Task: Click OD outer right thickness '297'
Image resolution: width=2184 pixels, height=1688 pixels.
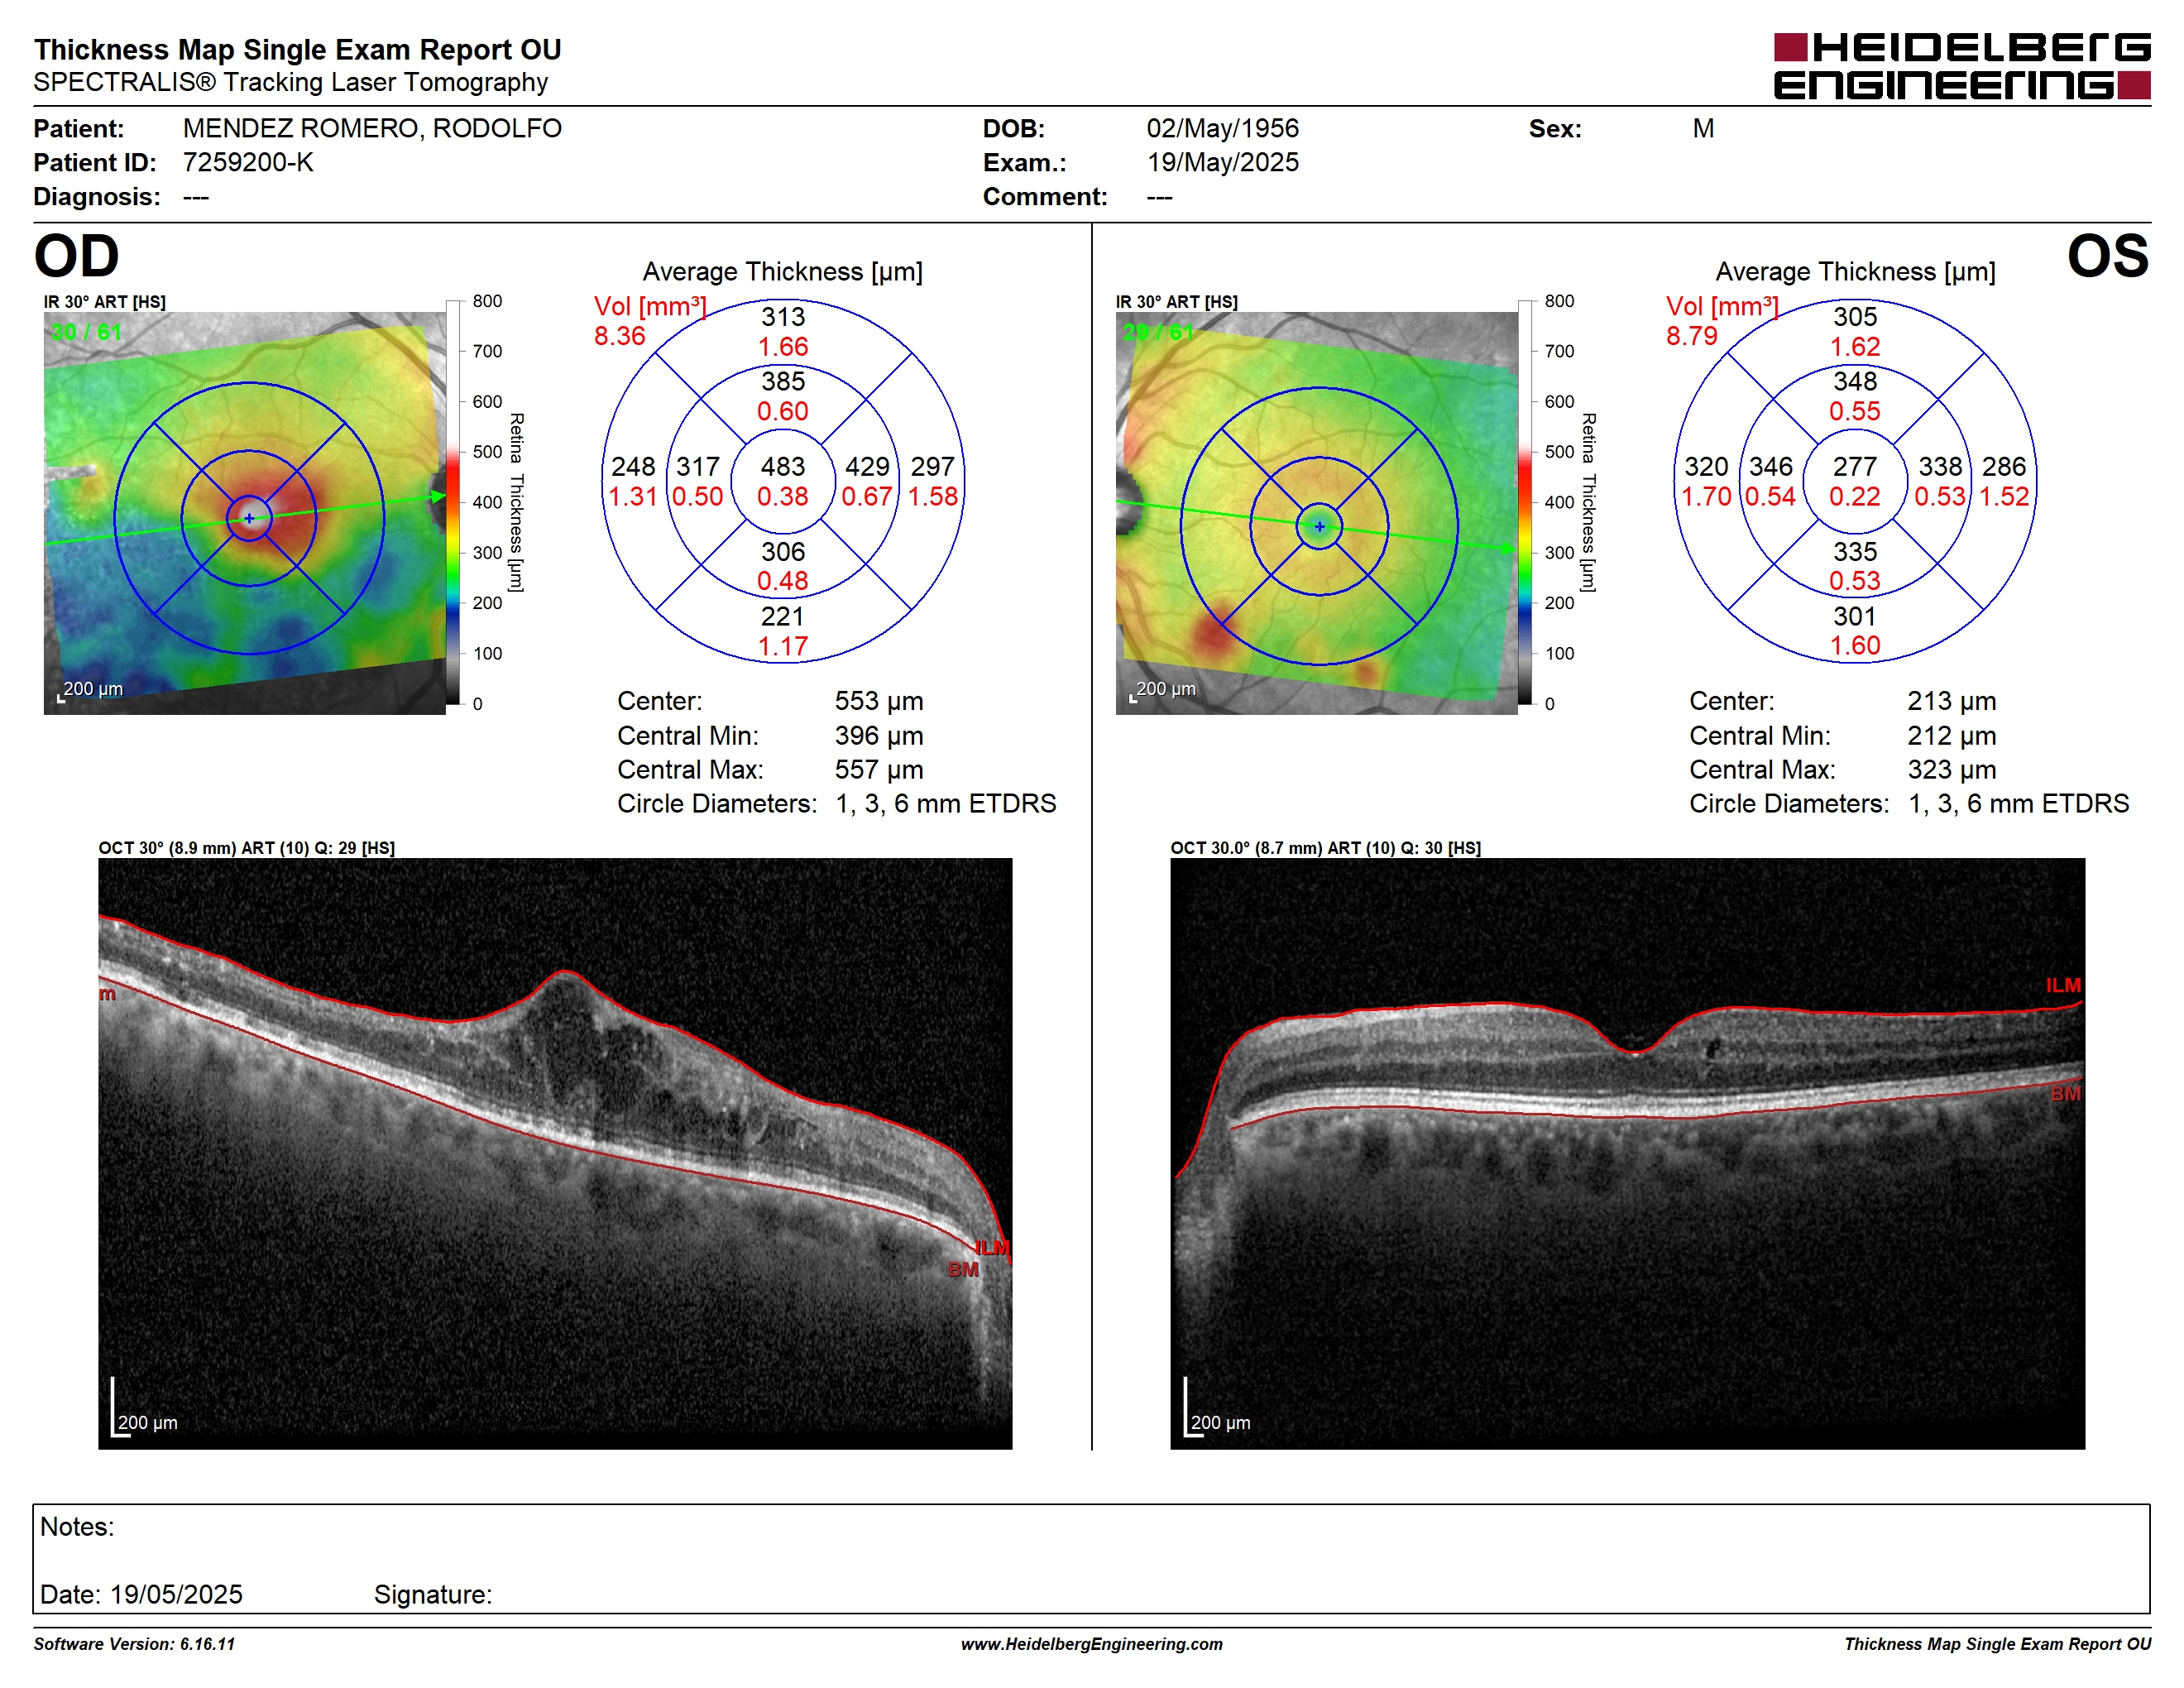Action: 932,467
